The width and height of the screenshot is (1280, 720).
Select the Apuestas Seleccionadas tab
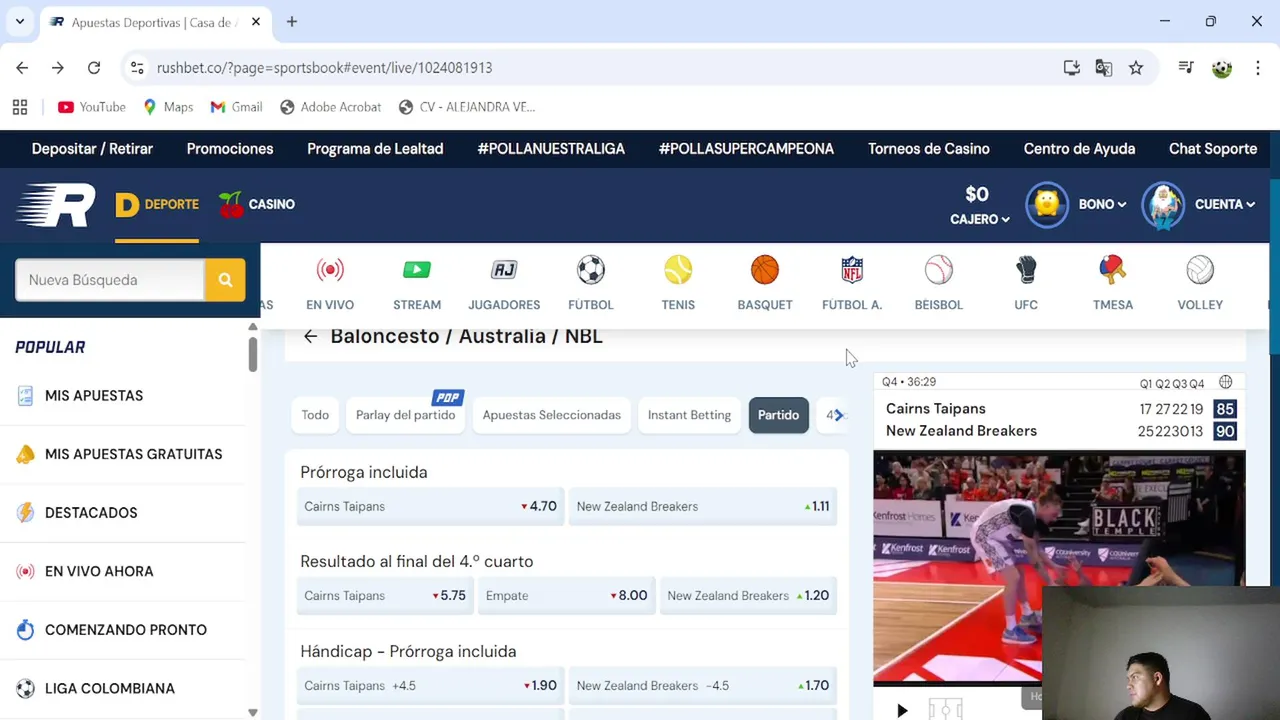[x=551, y=415]
